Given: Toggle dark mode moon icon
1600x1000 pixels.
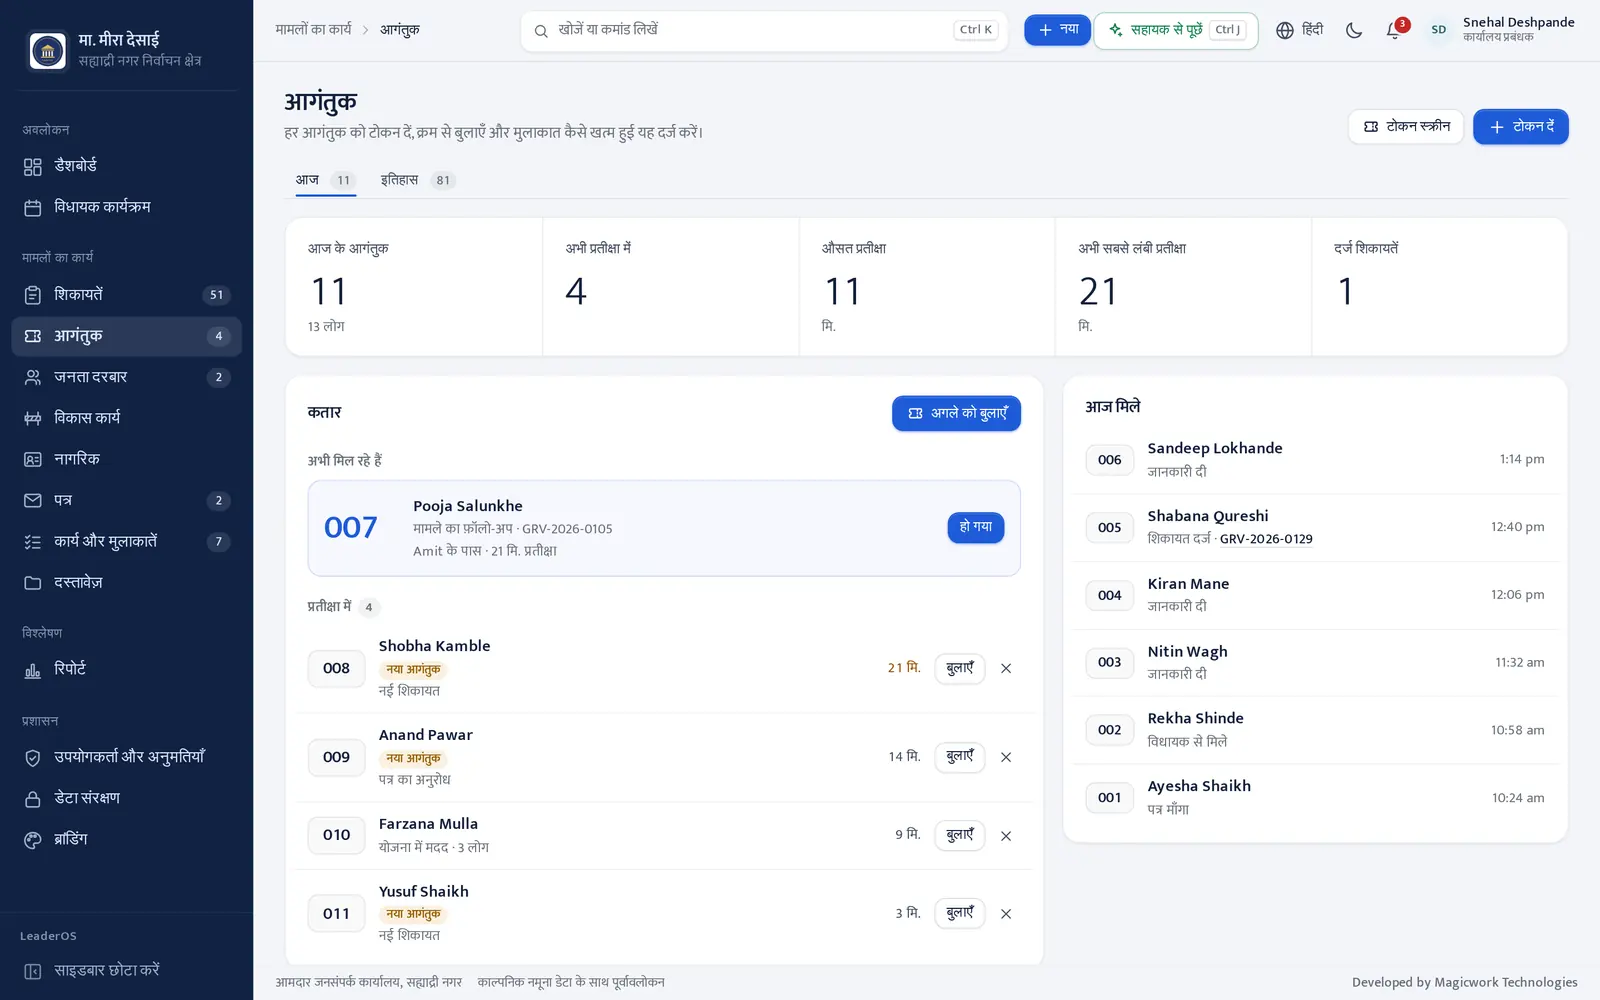Looking at the screenshot, I should pos(1354,30).
